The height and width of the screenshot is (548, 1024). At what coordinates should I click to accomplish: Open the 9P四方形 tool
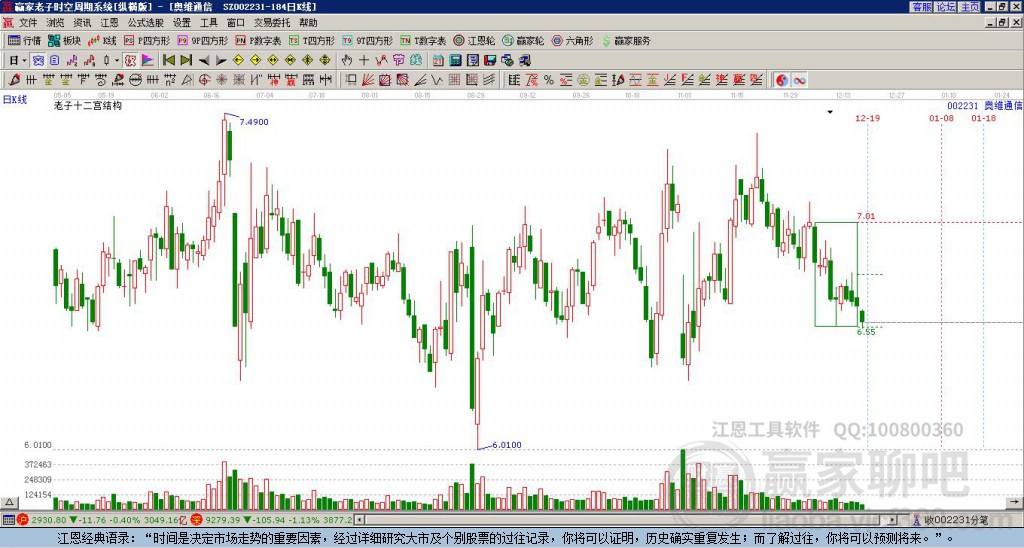tap(203, 40)
